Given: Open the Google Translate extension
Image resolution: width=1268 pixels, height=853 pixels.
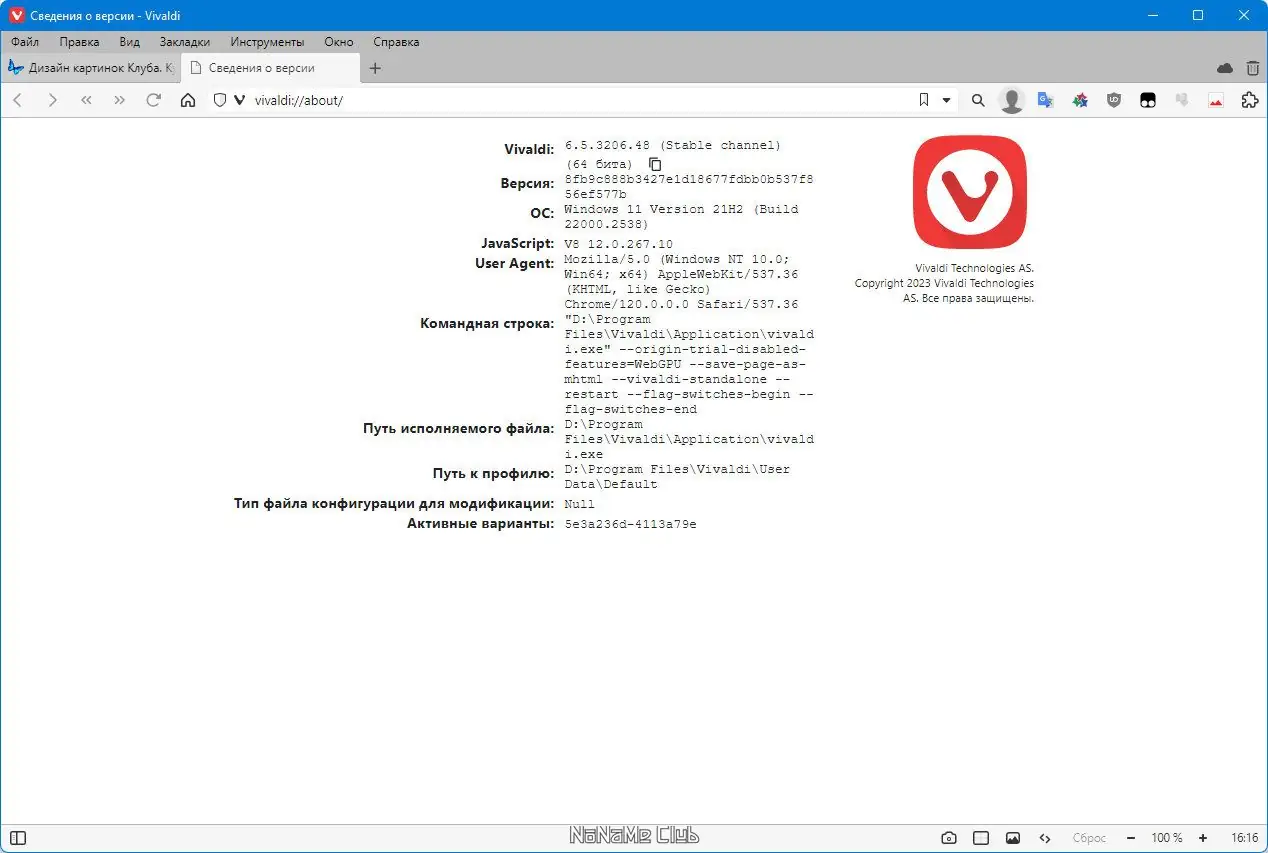Looking at the screenshot, I should [1046, 100].
